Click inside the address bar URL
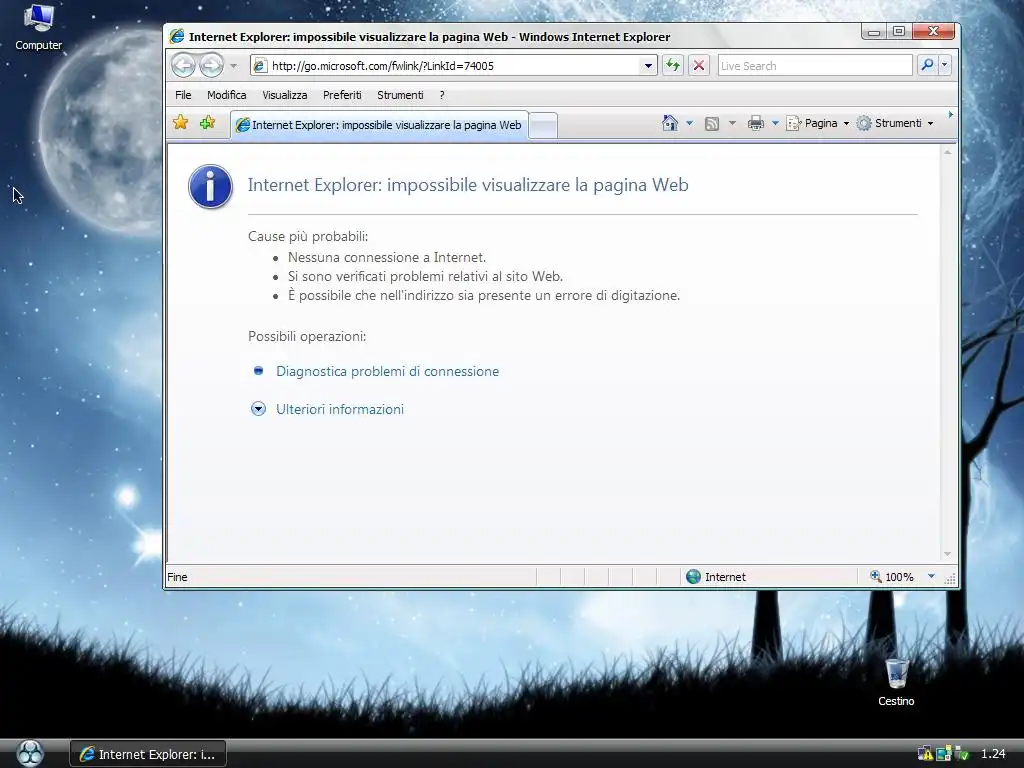 (454, 66)
